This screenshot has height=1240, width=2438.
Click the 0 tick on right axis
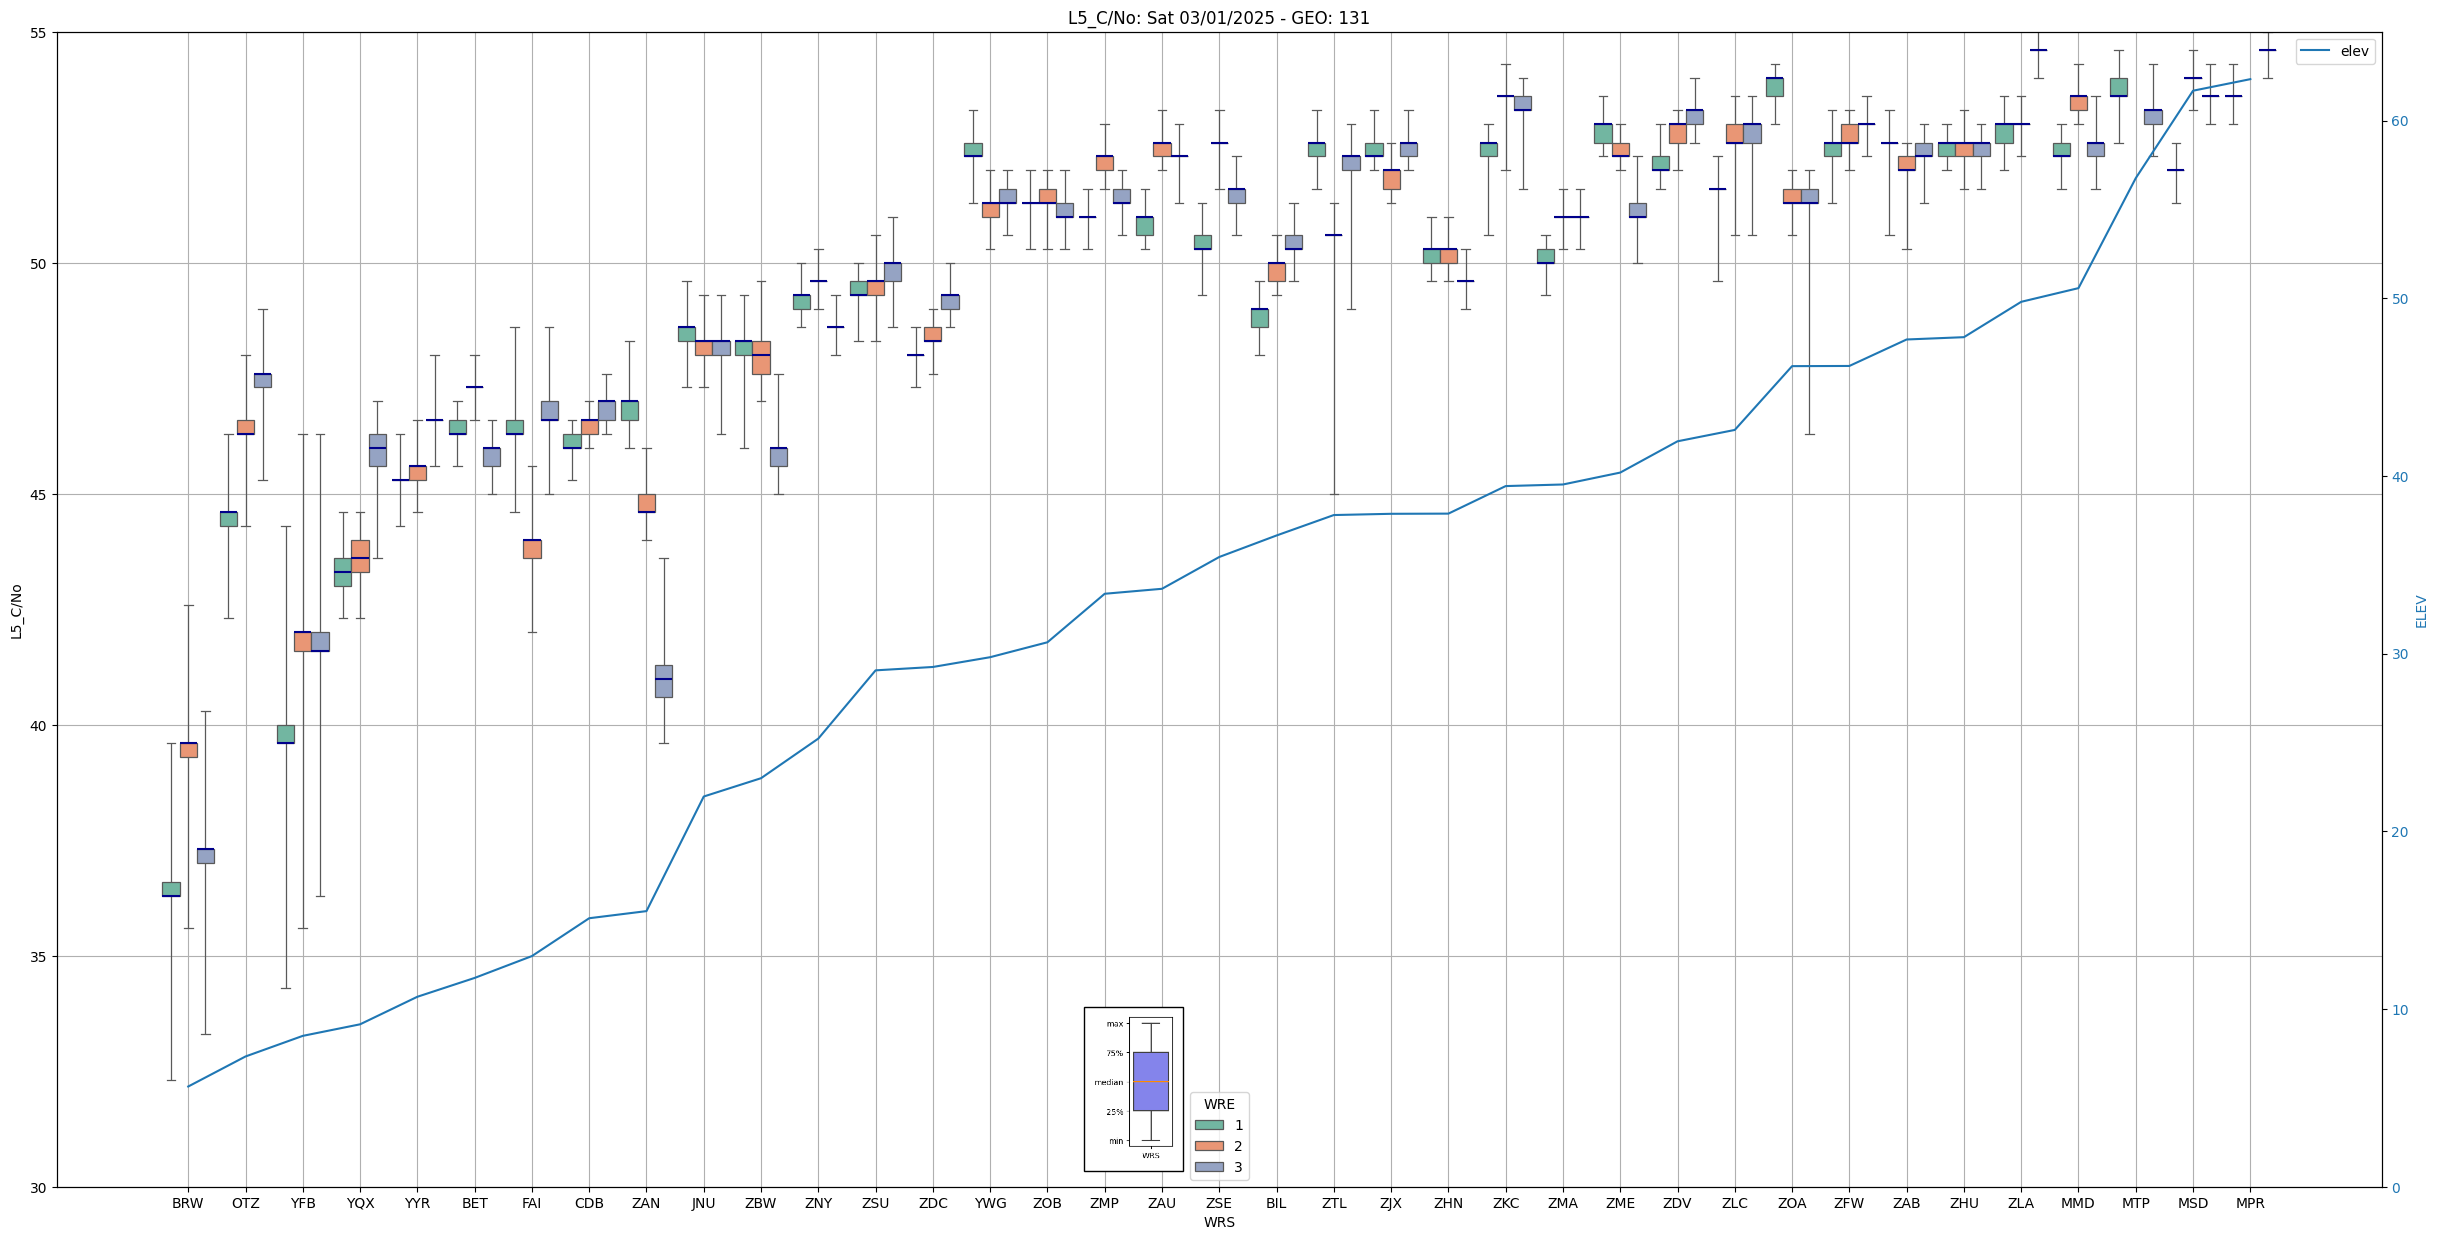pyautogui.click(x=2395, y=1188)
